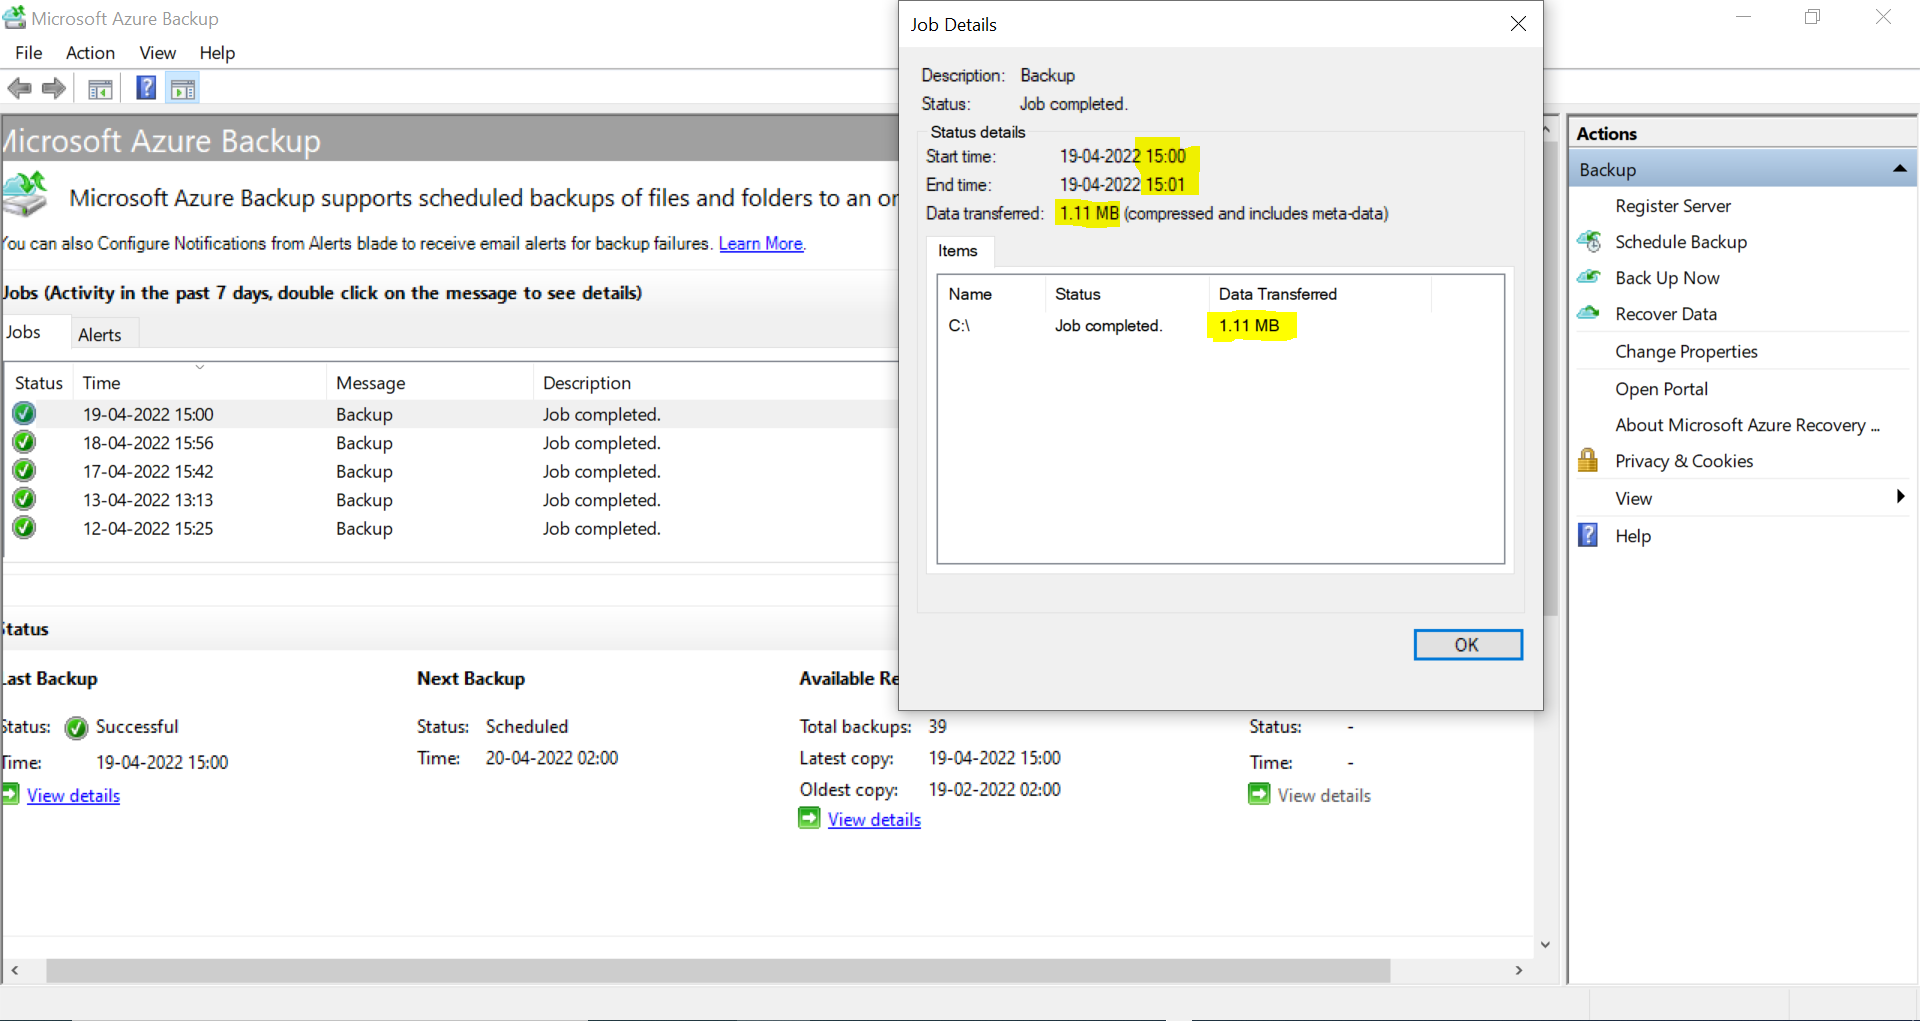
Task: Click the Message column header in Jobs
Action: [x=429, y=383]
